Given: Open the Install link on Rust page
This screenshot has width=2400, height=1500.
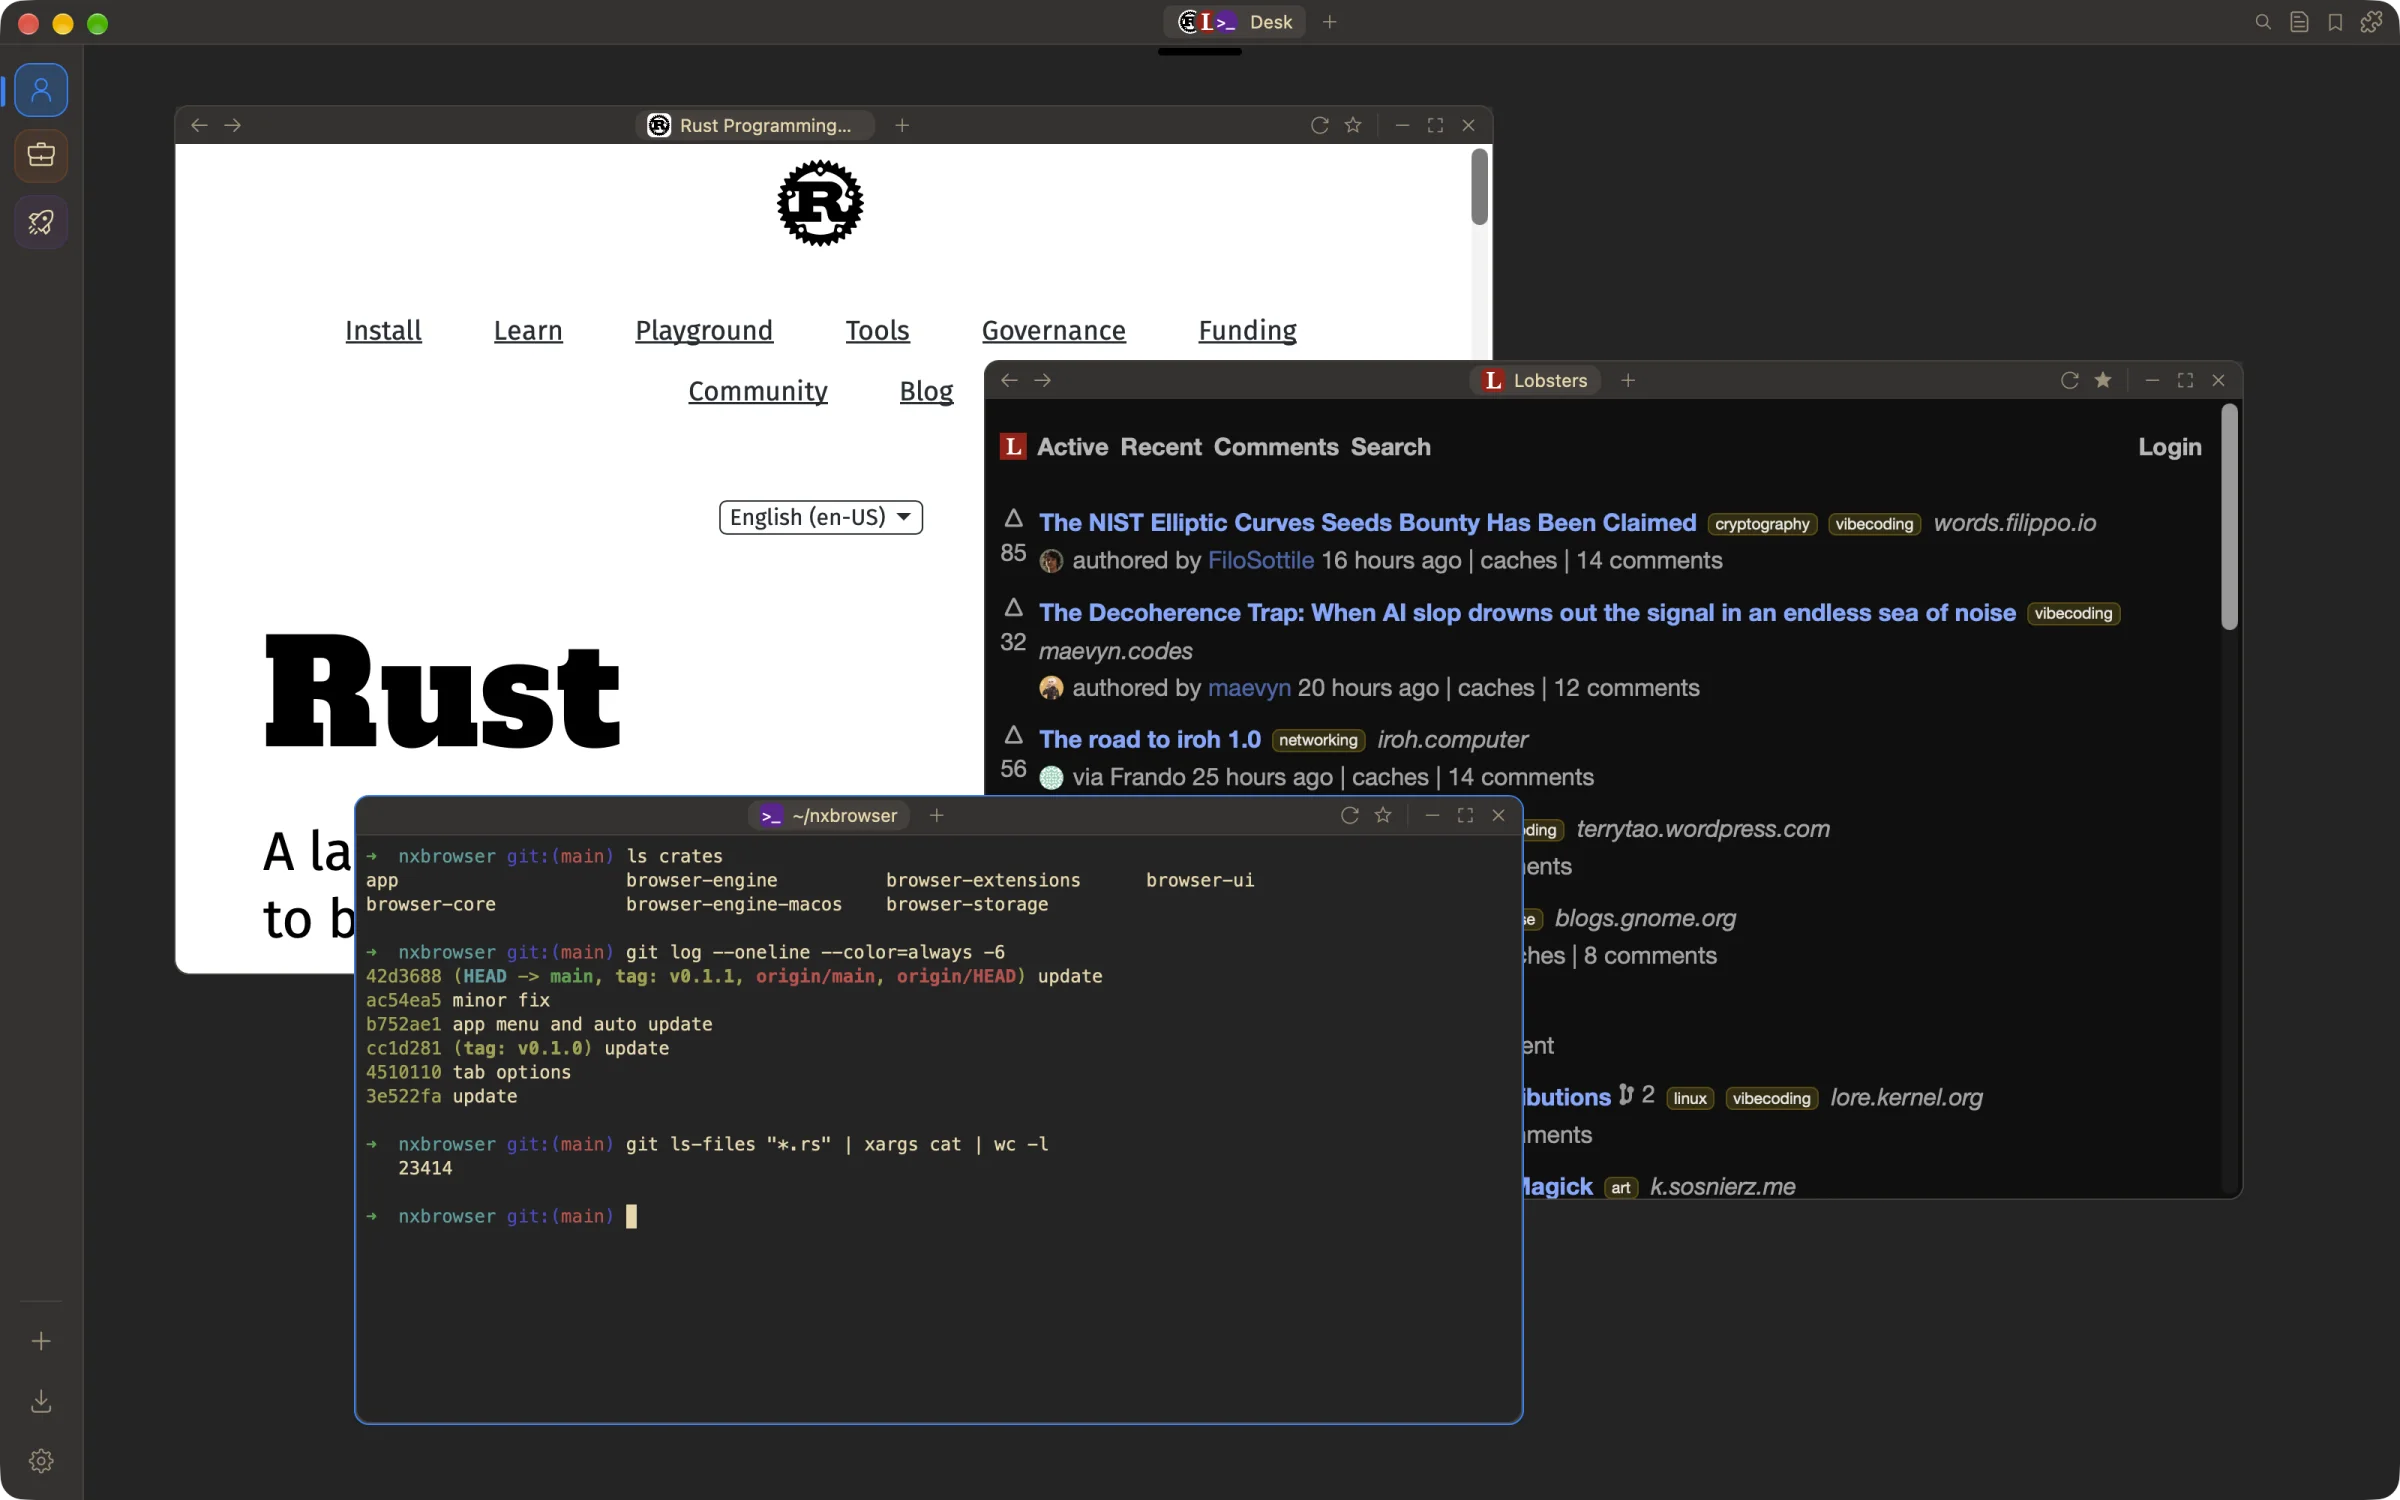Looking at the screenshot, I should [x=383, y=330].
